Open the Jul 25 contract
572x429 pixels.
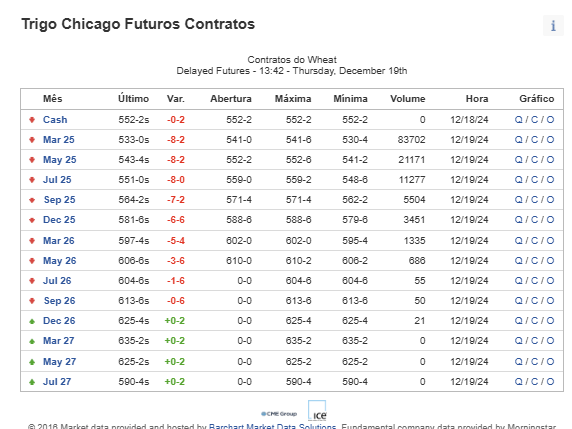click(57, 180)
